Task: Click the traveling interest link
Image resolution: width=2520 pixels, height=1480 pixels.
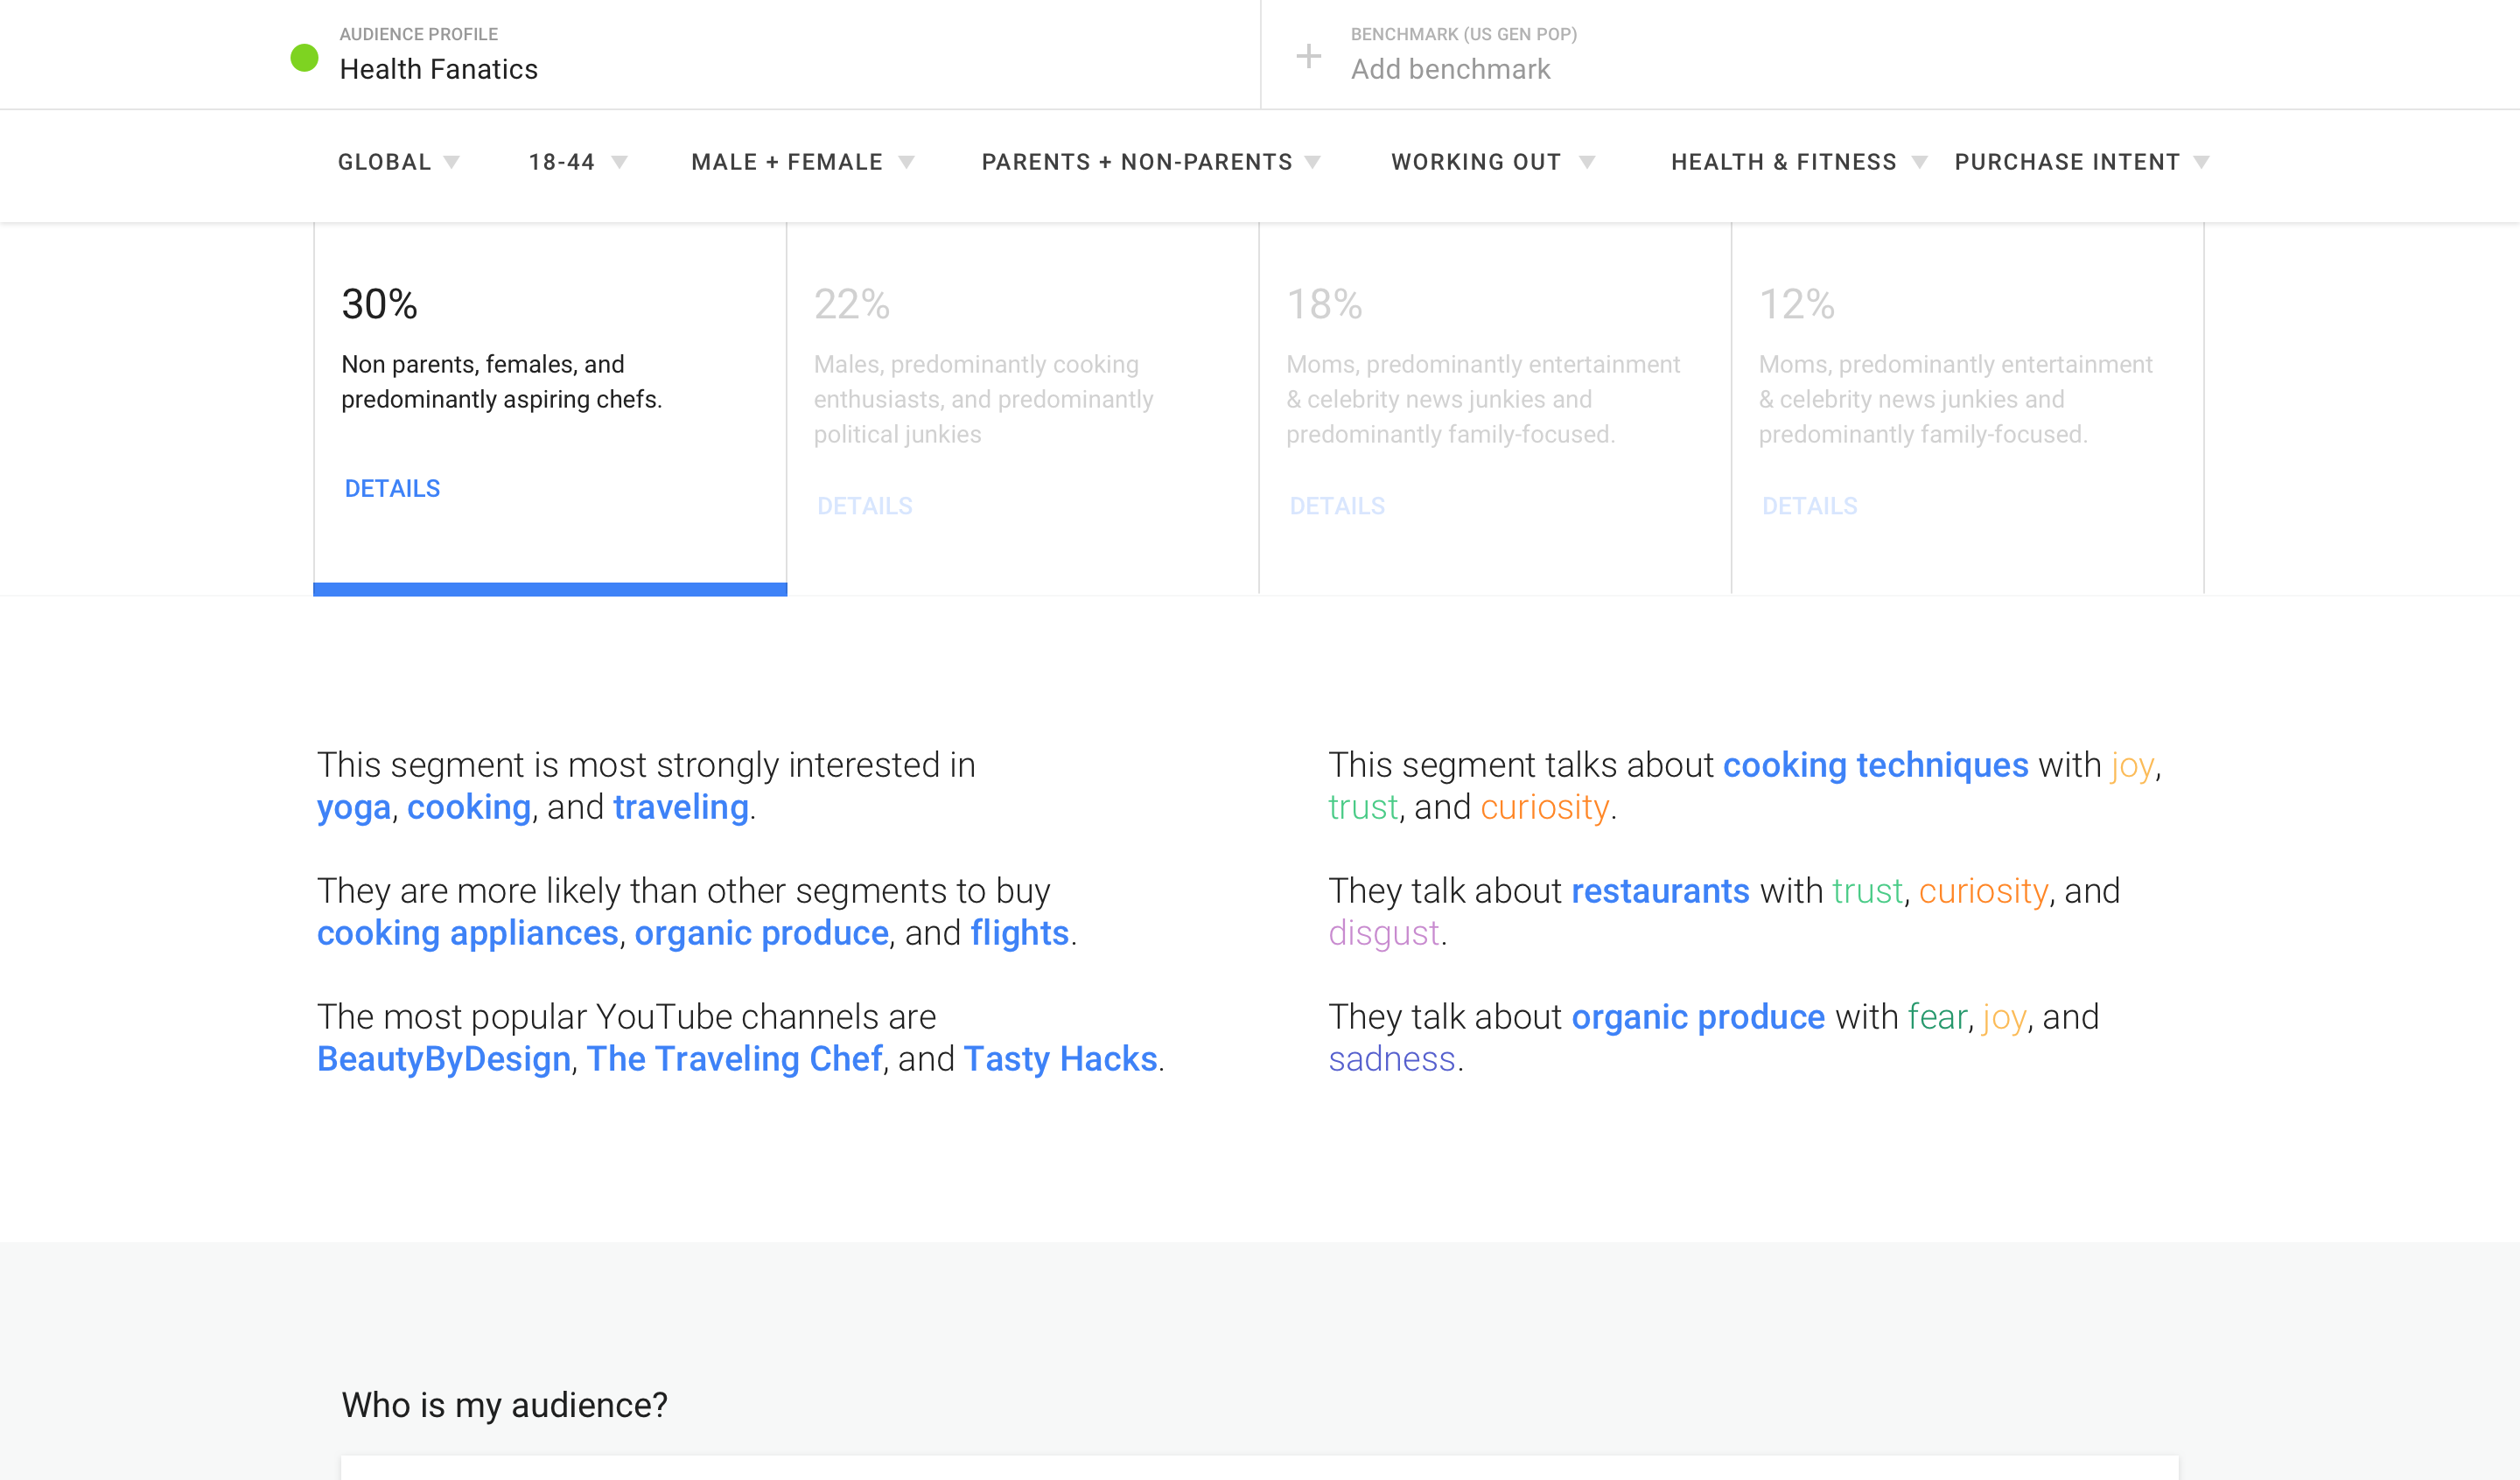Action: click(681, 808)
